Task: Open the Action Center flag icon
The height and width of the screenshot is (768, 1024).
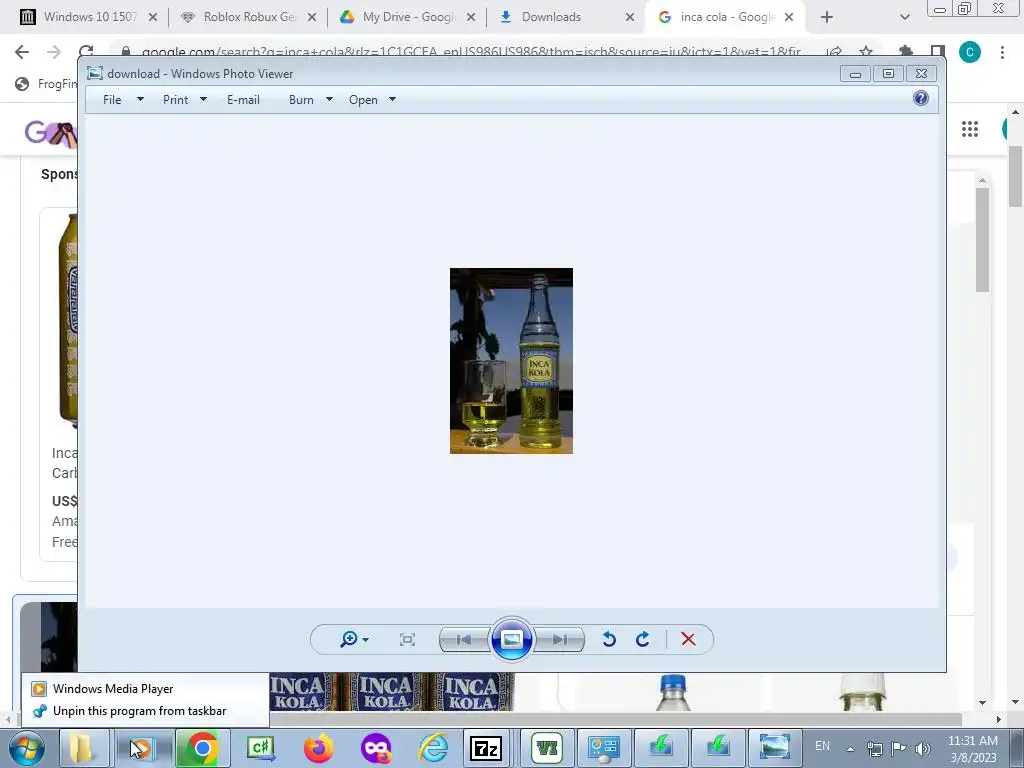Action: [x=899, y=748]
